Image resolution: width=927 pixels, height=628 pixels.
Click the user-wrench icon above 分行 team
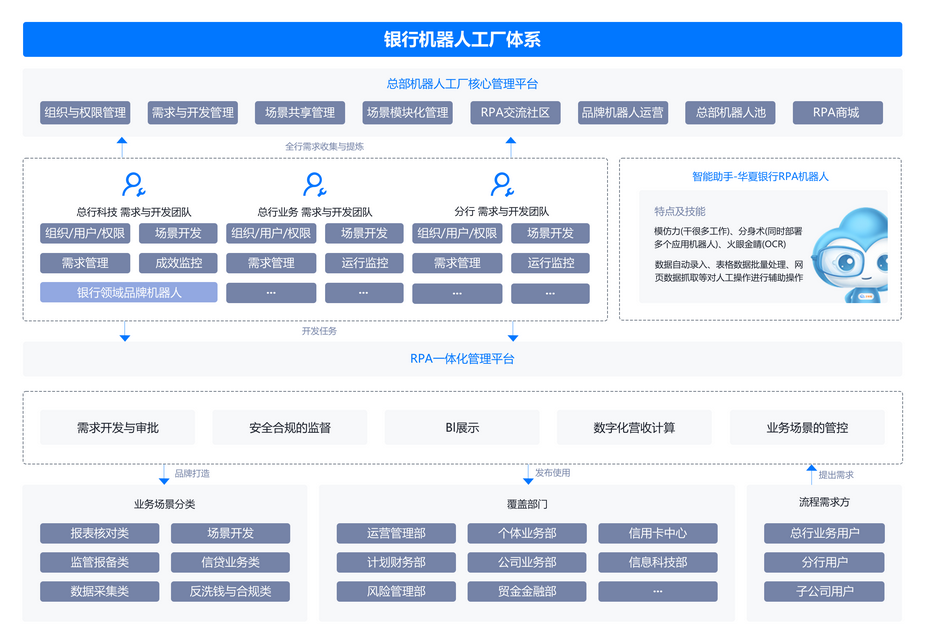[501, 185]
